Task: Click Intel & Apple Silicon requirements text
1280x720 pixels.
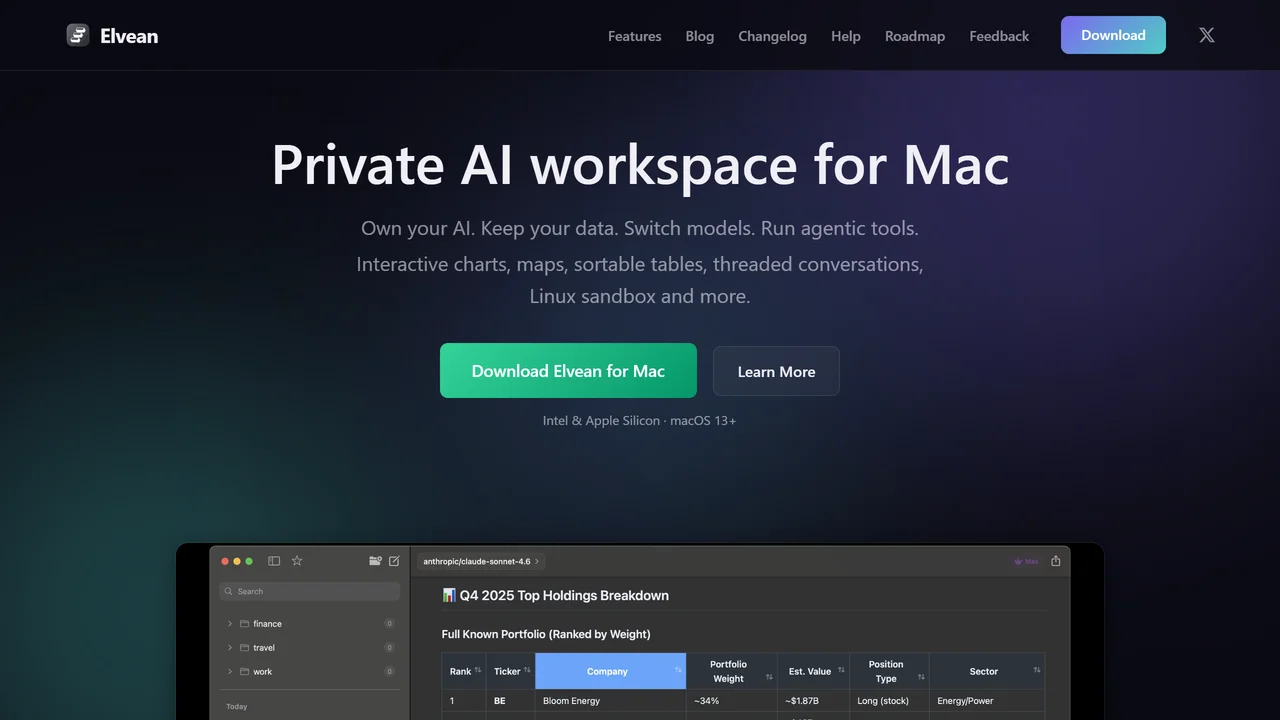Action: 640,420
